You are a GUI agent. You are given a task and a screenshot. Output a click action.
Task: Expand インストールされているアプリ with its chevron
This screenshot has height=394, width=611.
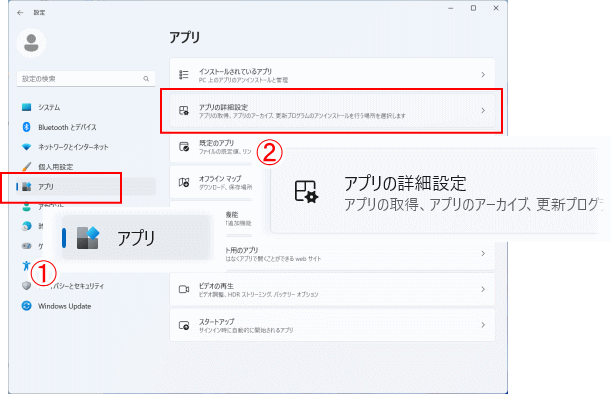[x=483, y=74]
